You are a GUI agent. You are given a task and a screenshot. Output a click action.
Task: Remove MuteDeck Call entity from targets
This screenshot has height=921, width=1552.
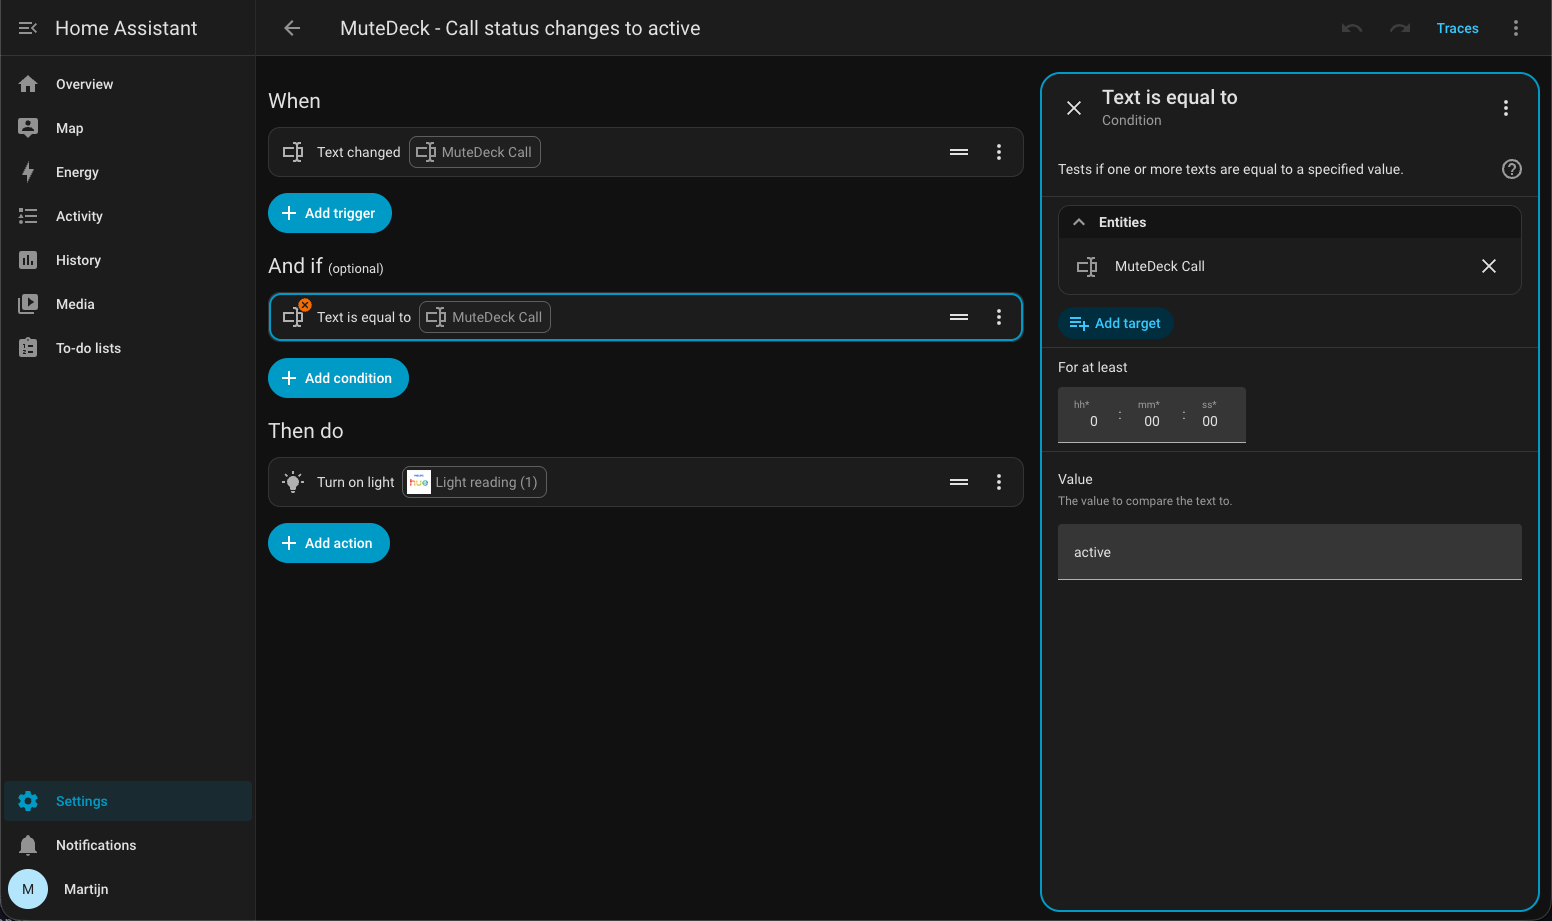[x=1489, y=266]
